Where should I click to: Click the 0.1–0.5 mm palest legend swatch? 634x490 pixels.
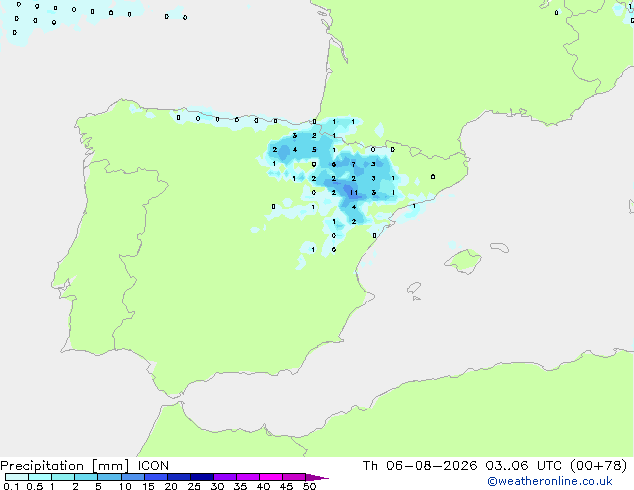pos(17,477)
